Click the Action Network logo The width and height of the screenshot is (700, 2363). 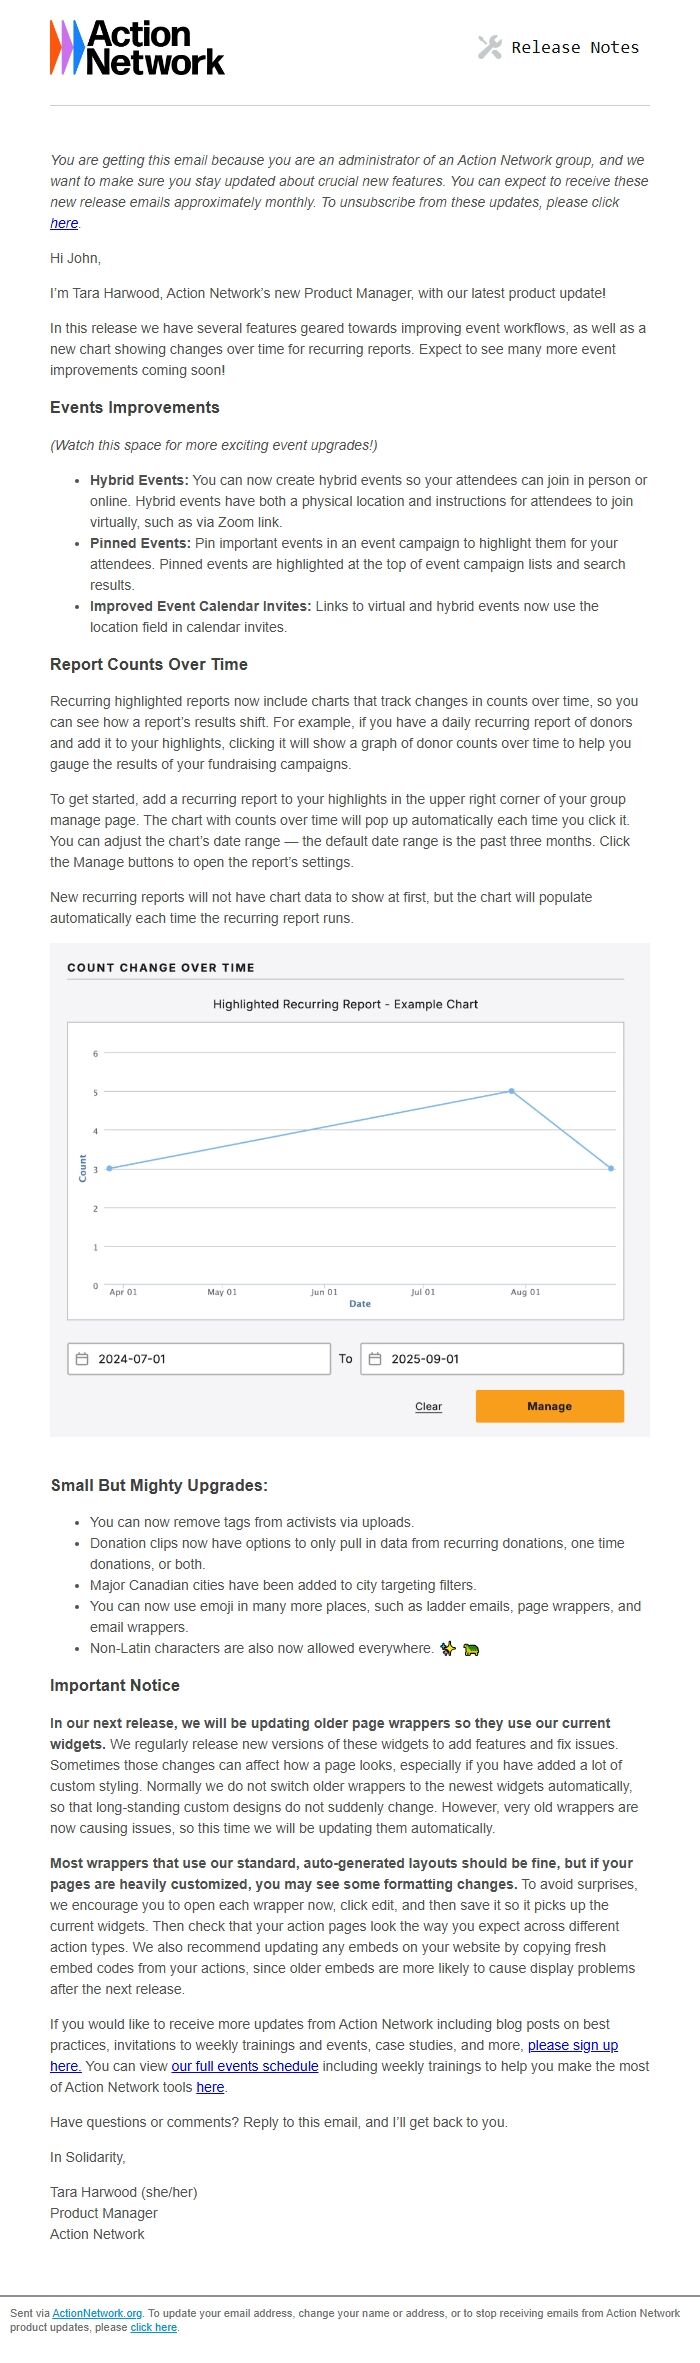coord(135,48)
